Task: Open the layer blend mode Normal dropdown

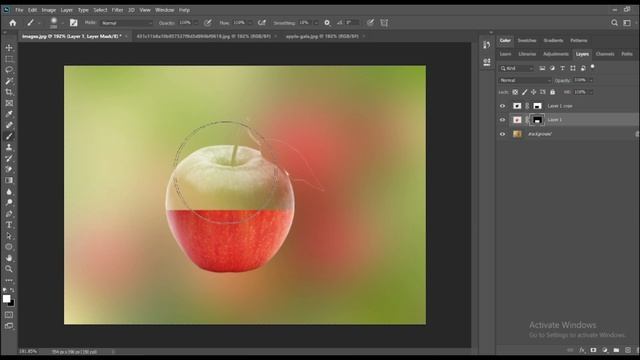Action: click(525, 80)
